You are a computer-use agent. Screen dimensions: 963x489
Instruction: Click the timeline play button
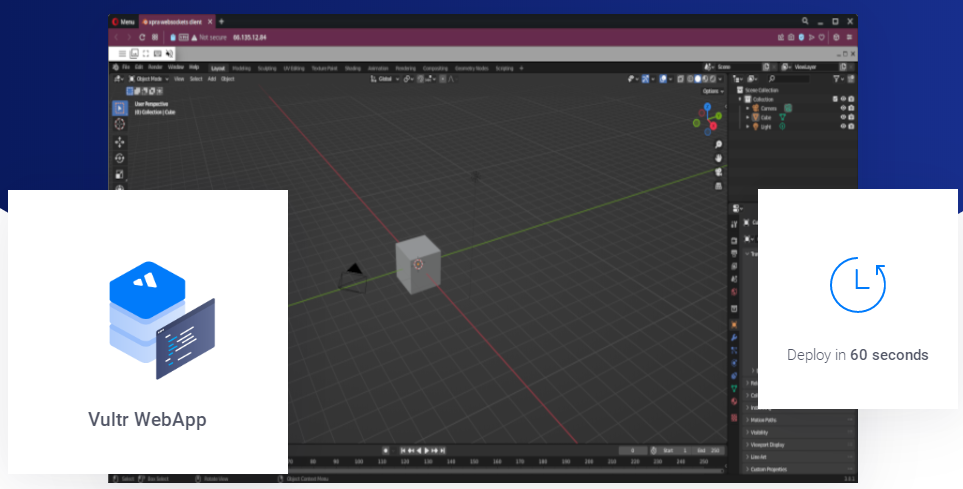point(427,451)
